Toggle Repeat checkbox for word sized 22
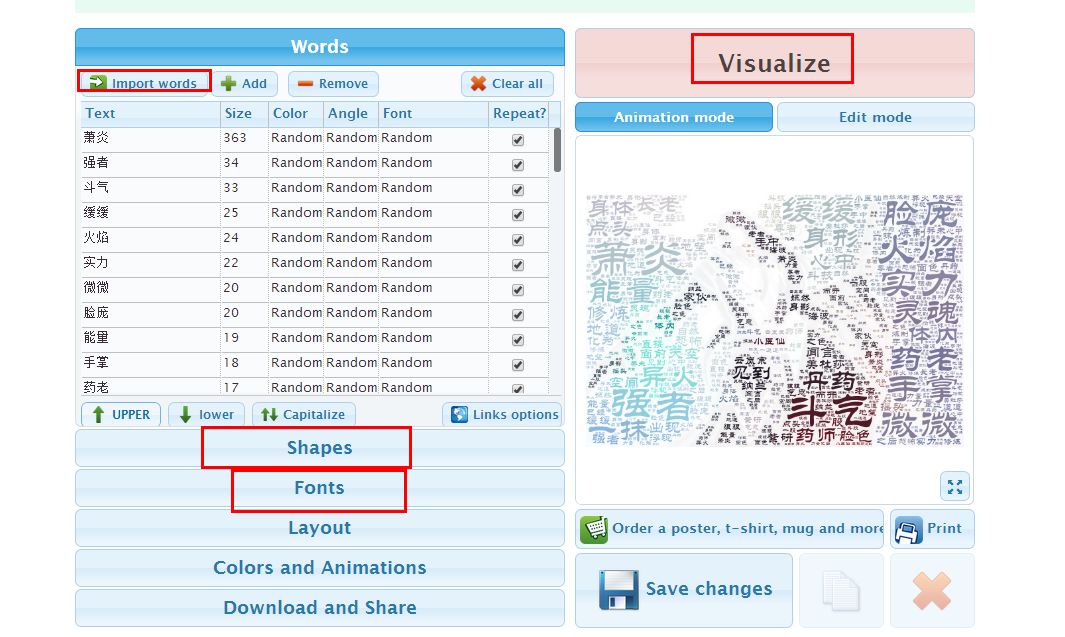Screen dimensions: 1065x637 point(518,265)
